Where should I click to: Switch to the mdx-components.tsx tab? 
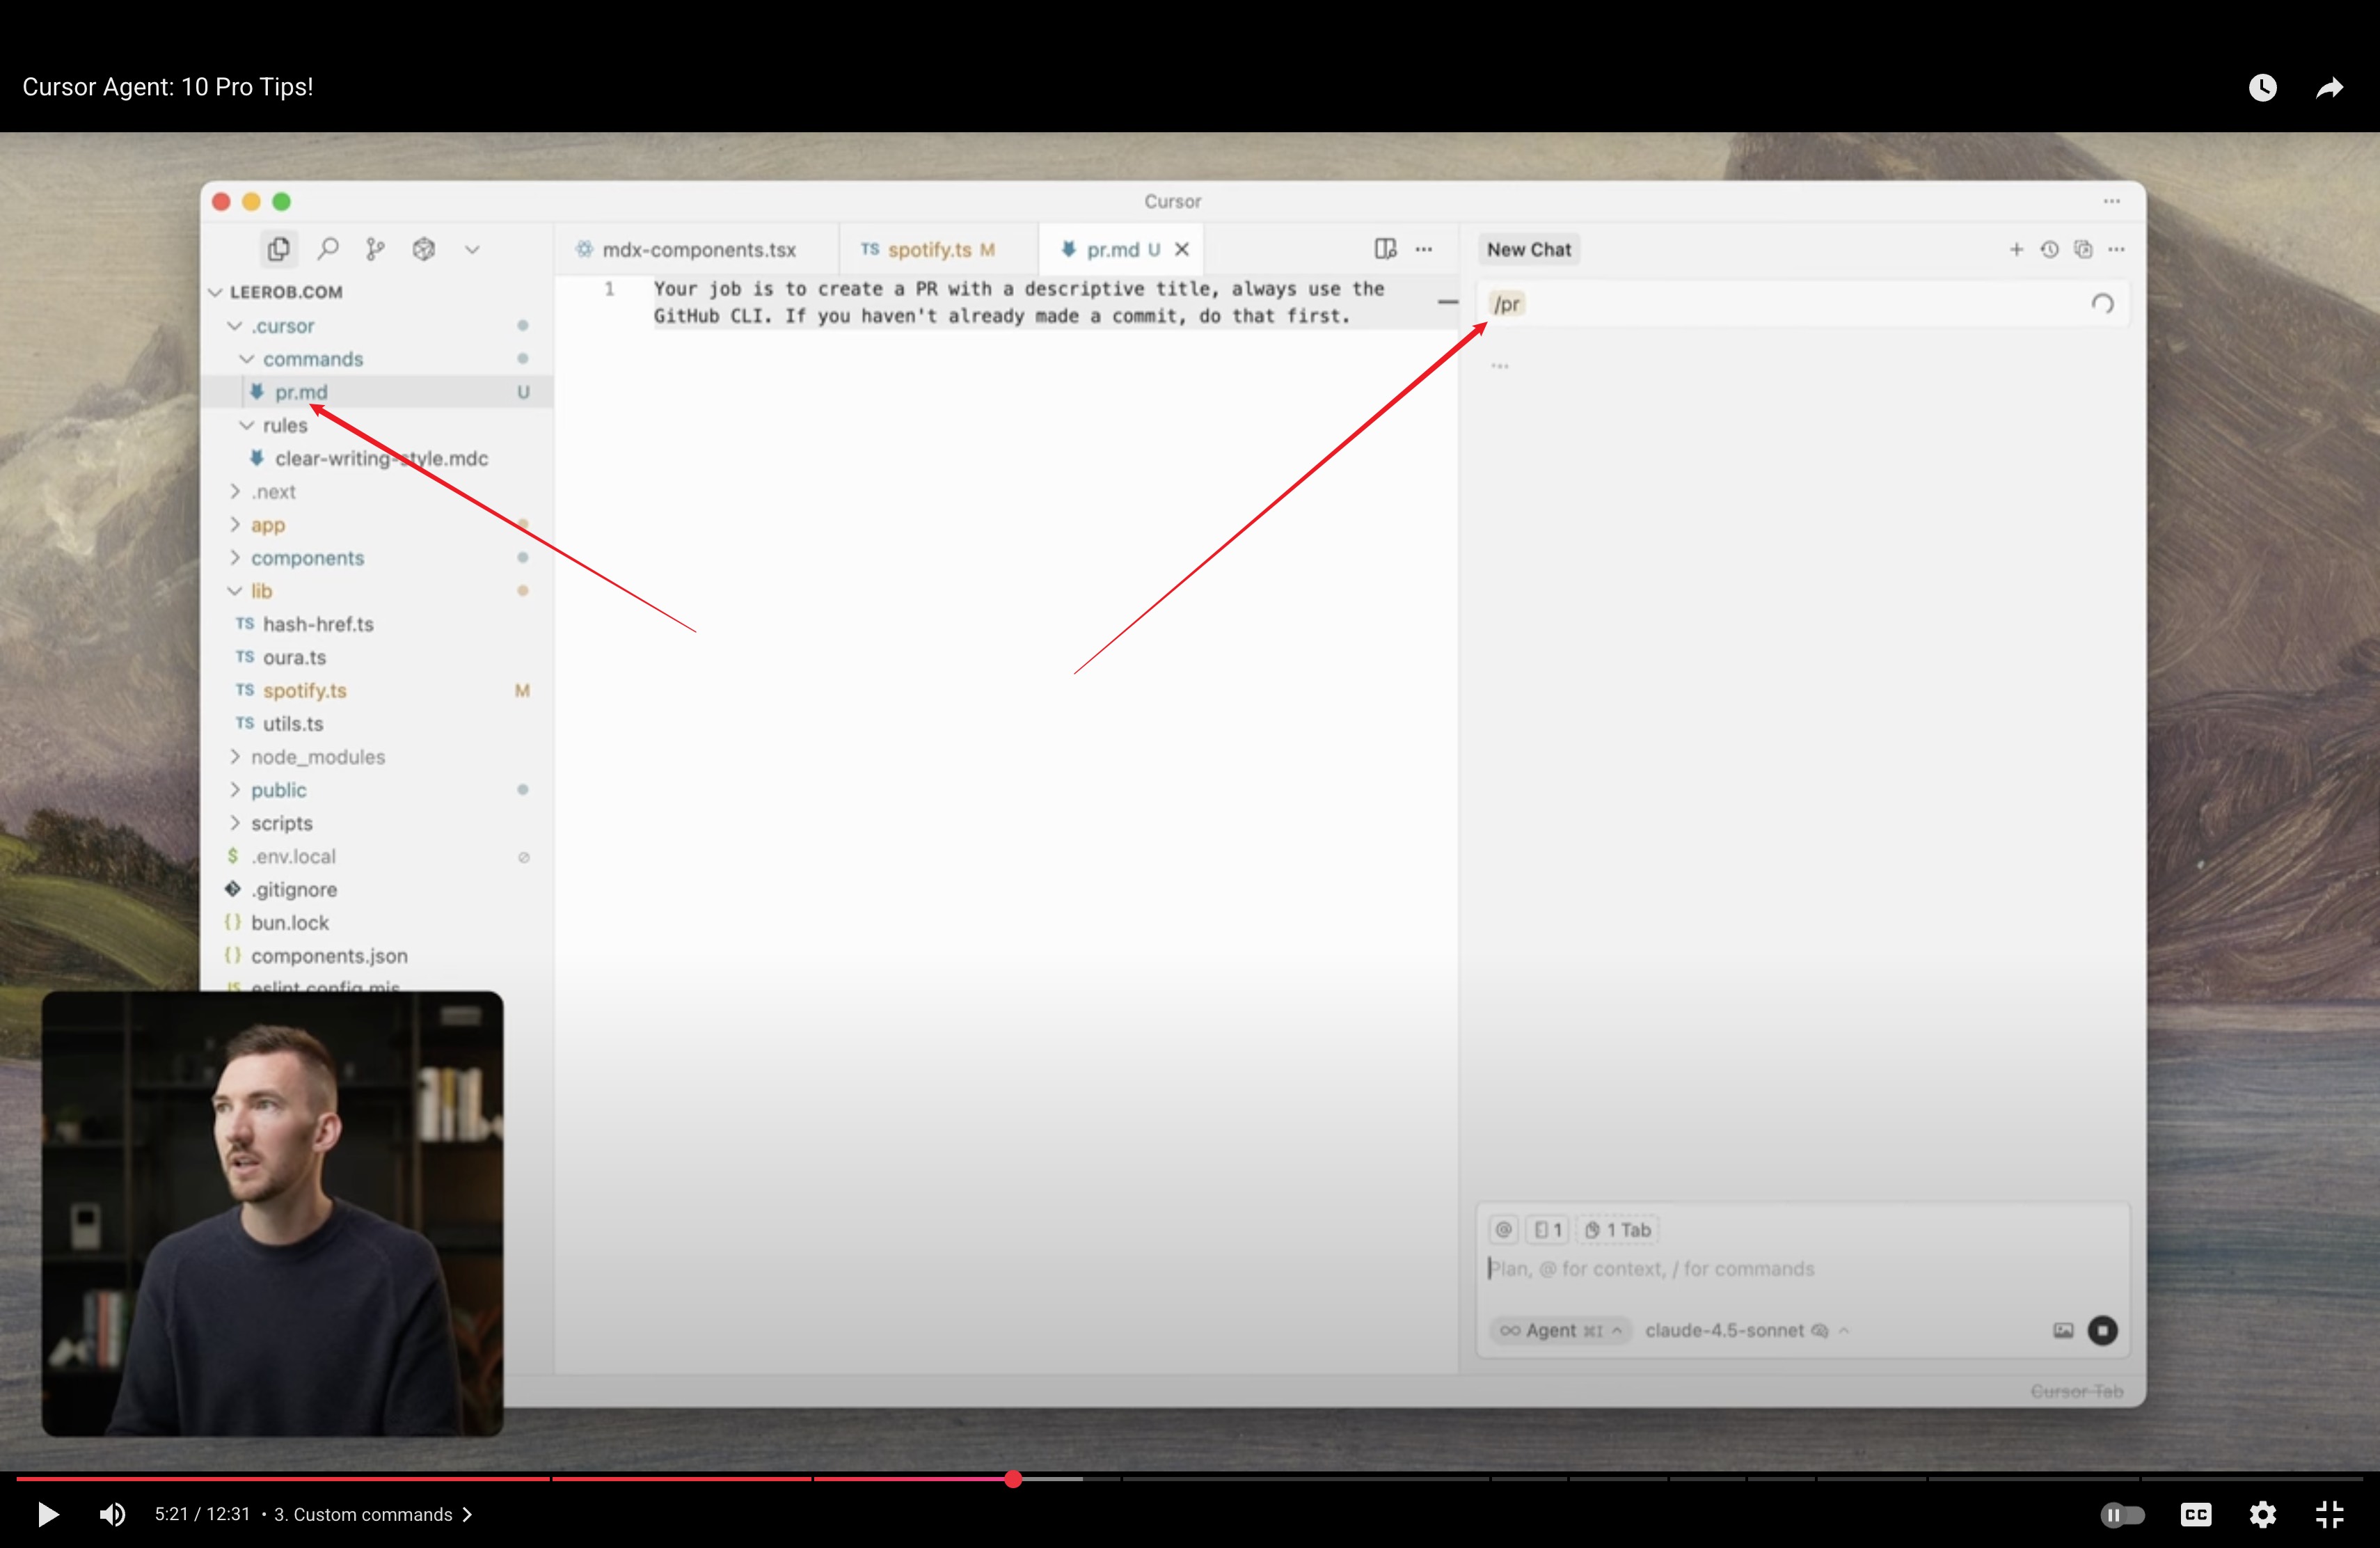click(698, 249)
